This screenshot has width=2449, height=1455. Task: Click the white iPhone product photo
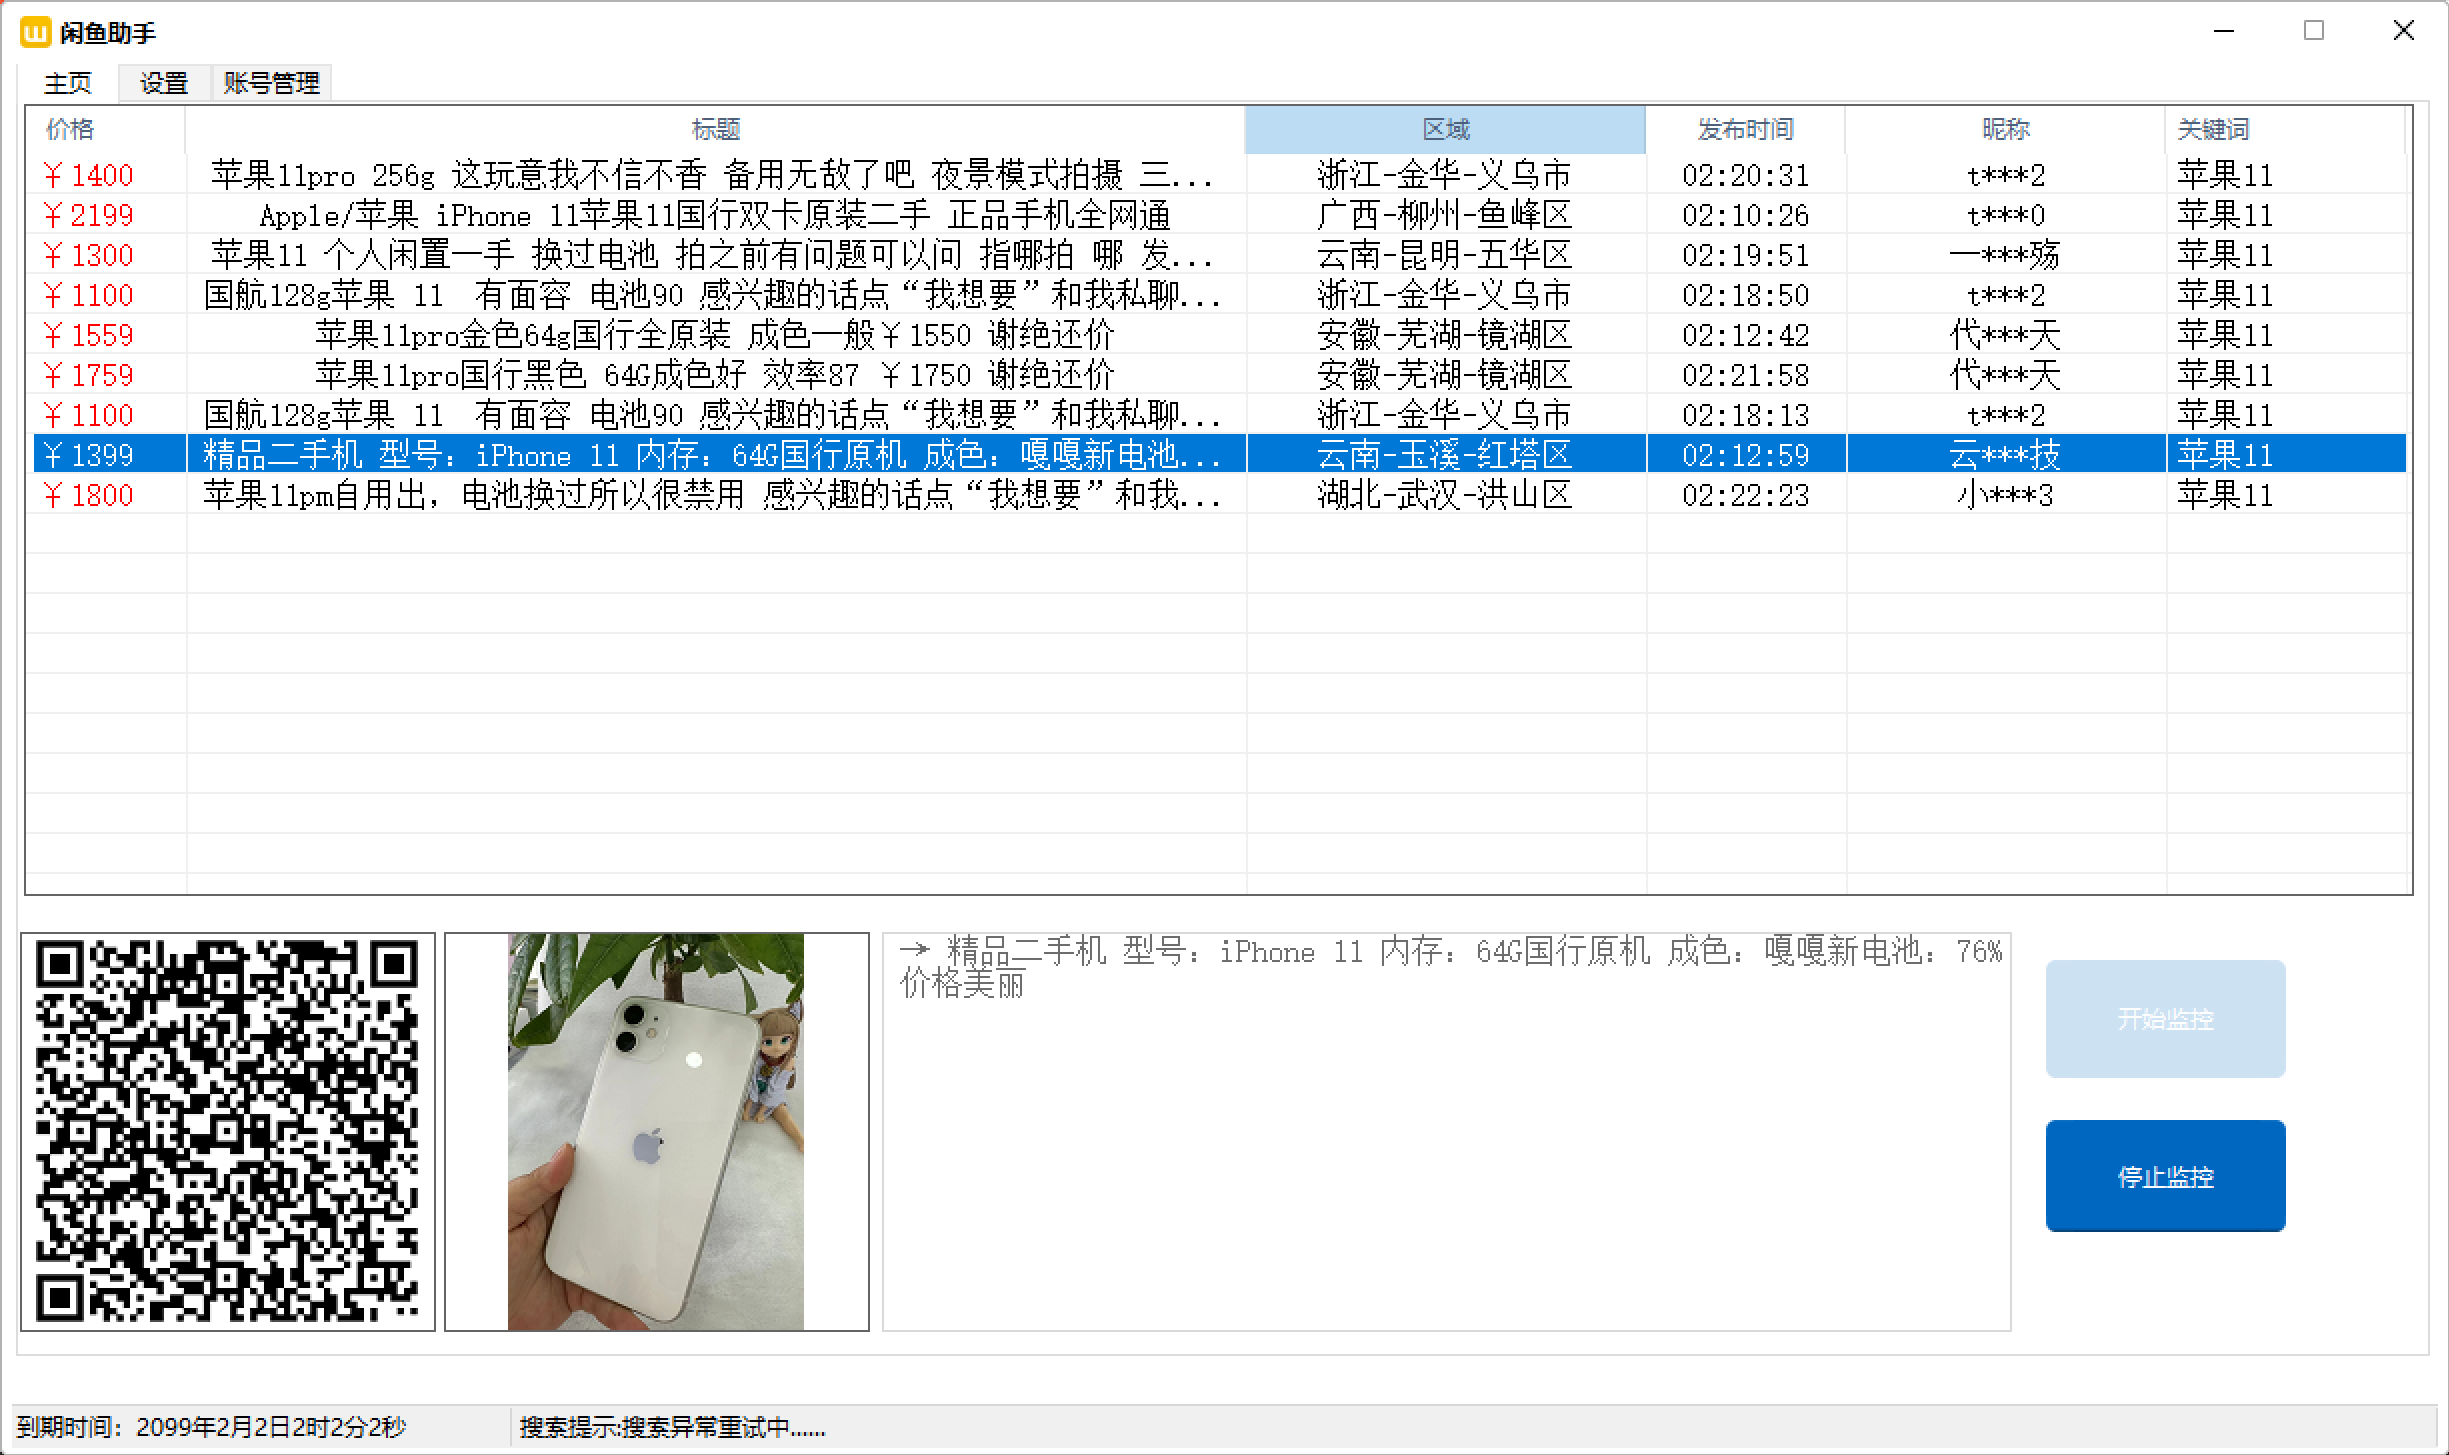click(x=656, y=1132)
